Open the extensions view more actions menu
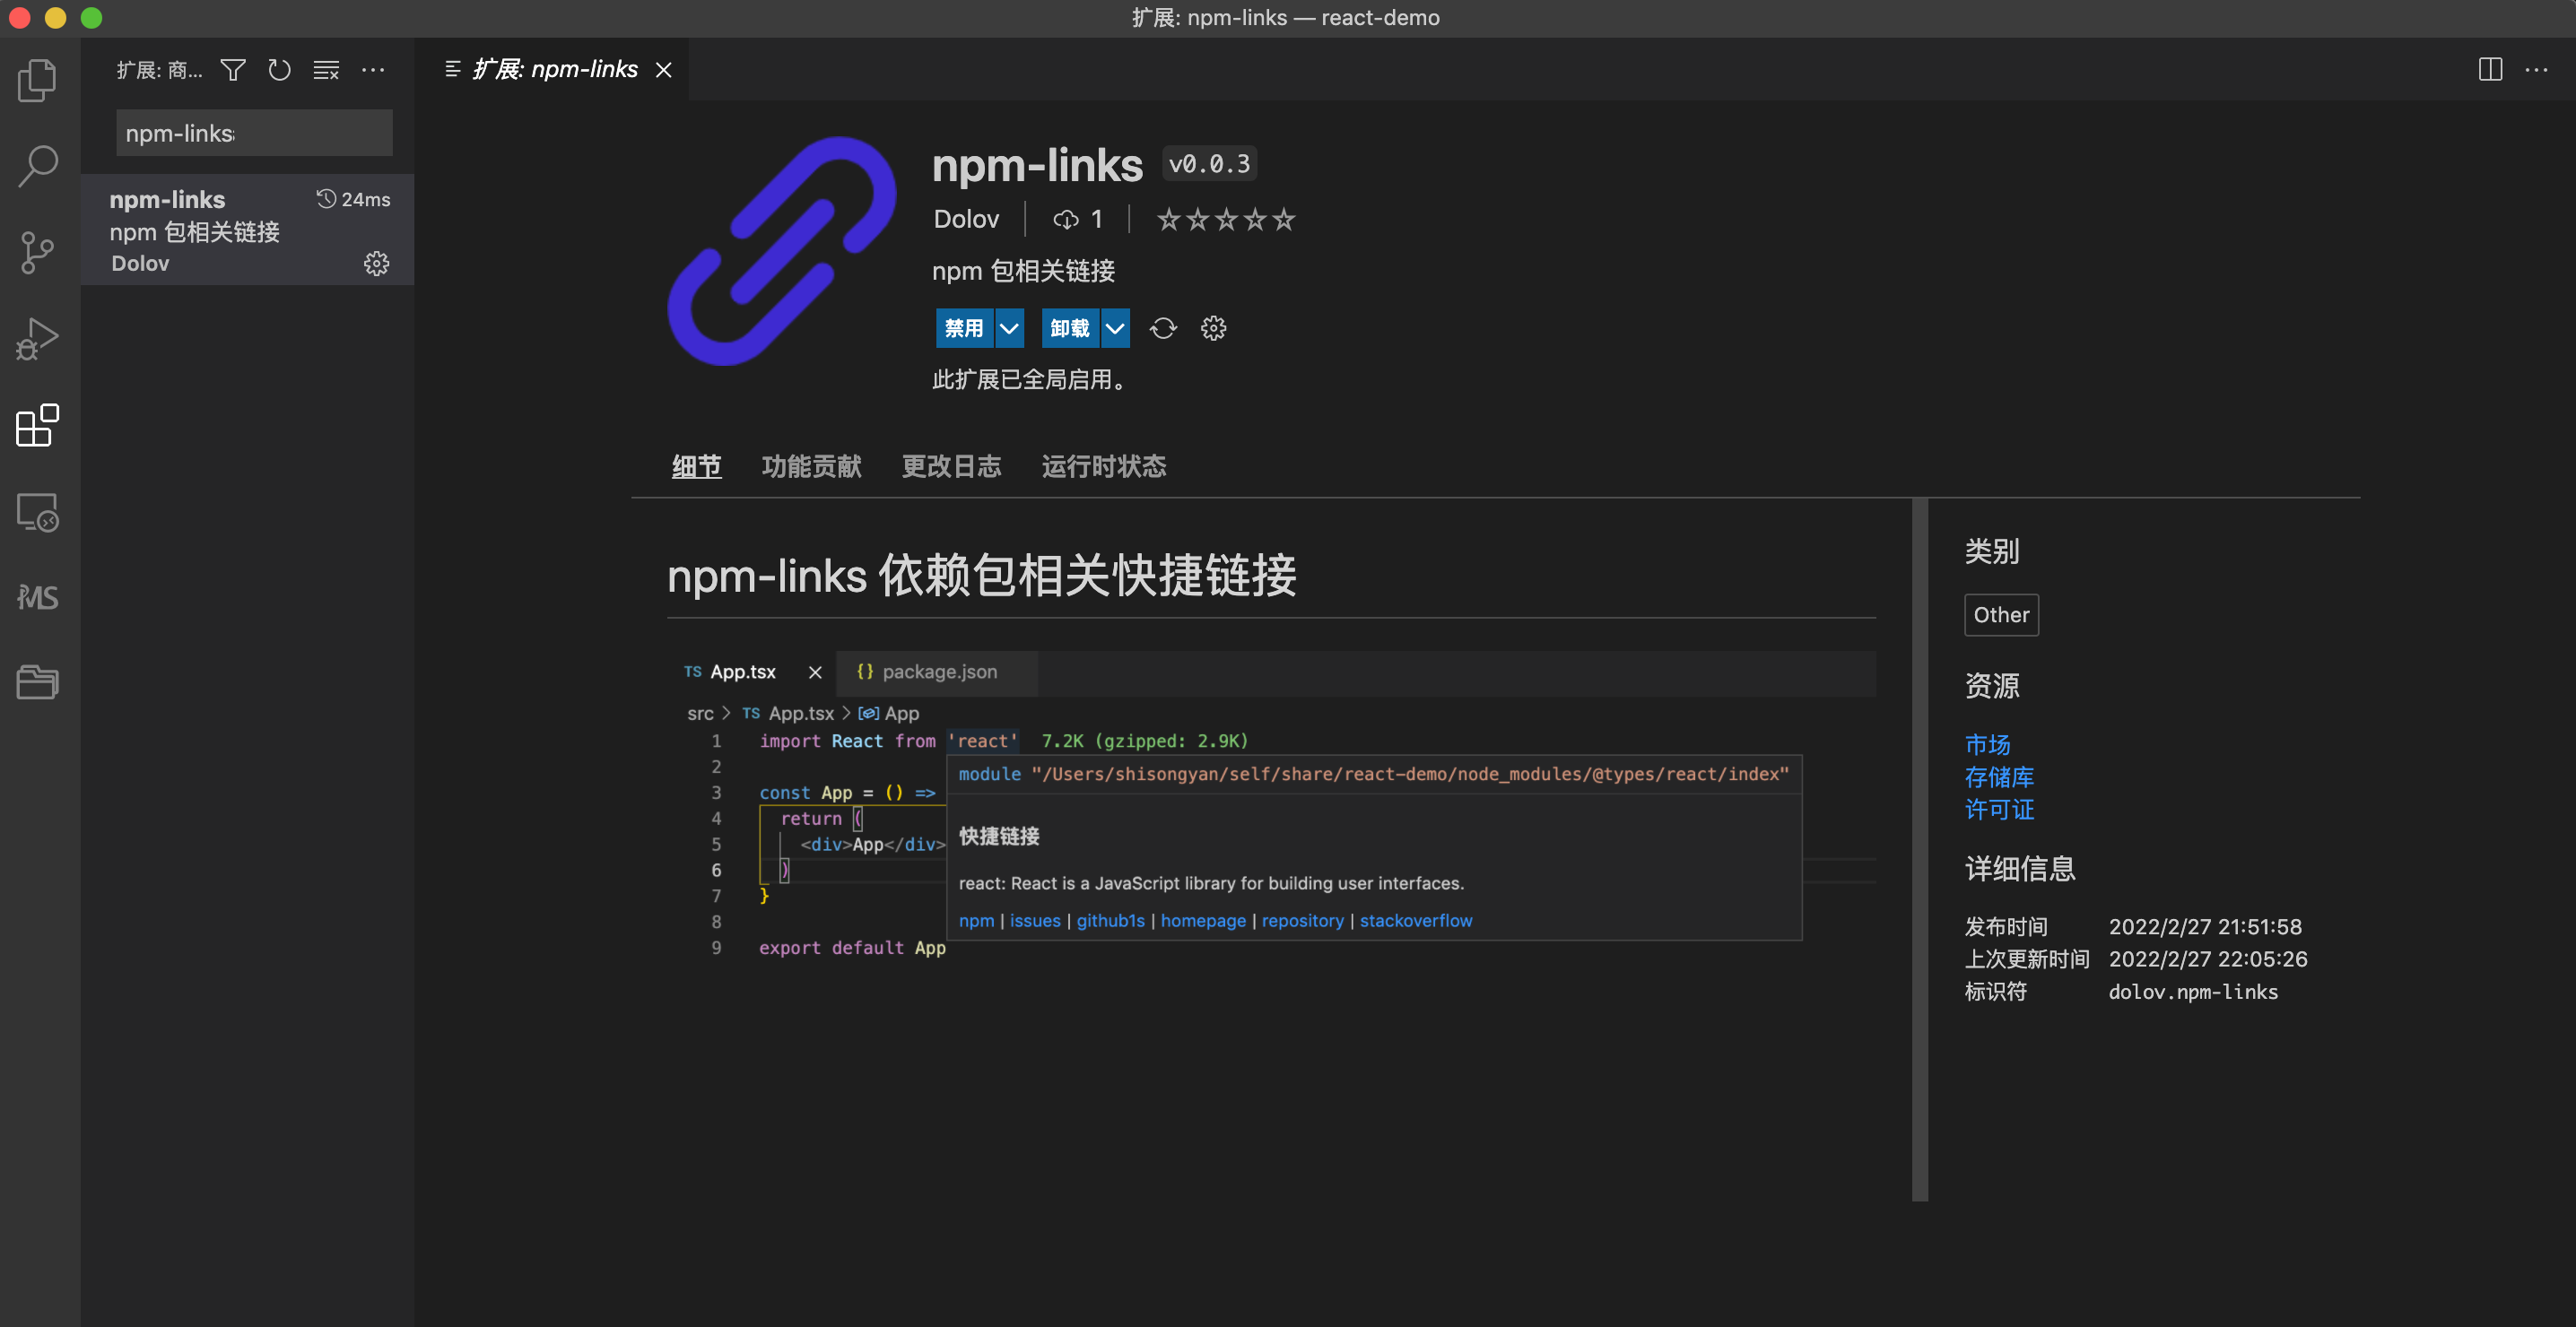The height and width of the screenshot is (1327, 2576). 374,70
